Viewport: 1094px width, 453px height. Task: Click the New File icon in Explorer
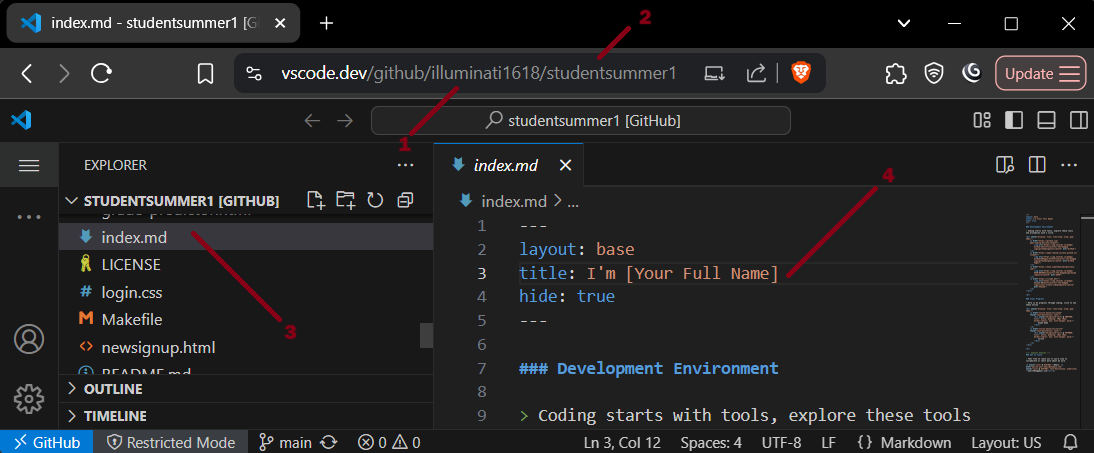[316, 200]
